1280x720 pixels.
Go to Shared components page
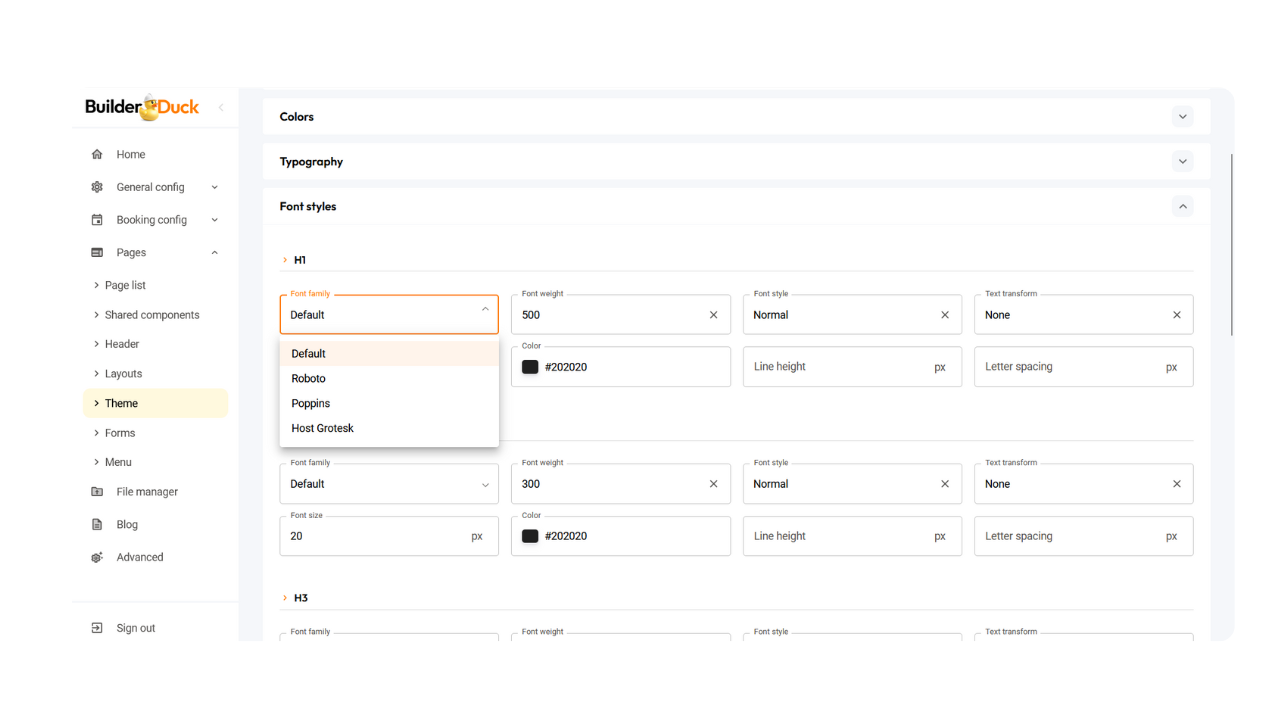(x=152, y=315)
